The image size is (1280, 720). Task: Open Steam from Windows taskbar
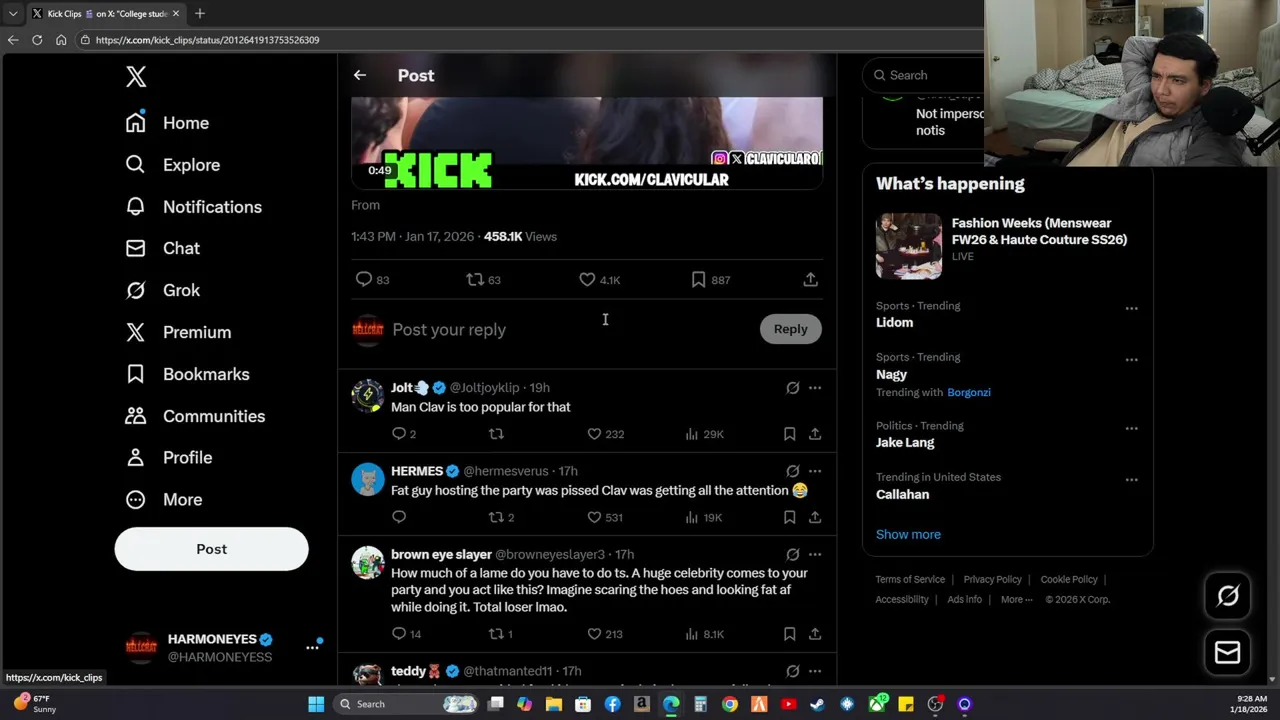tap(817, 704)
